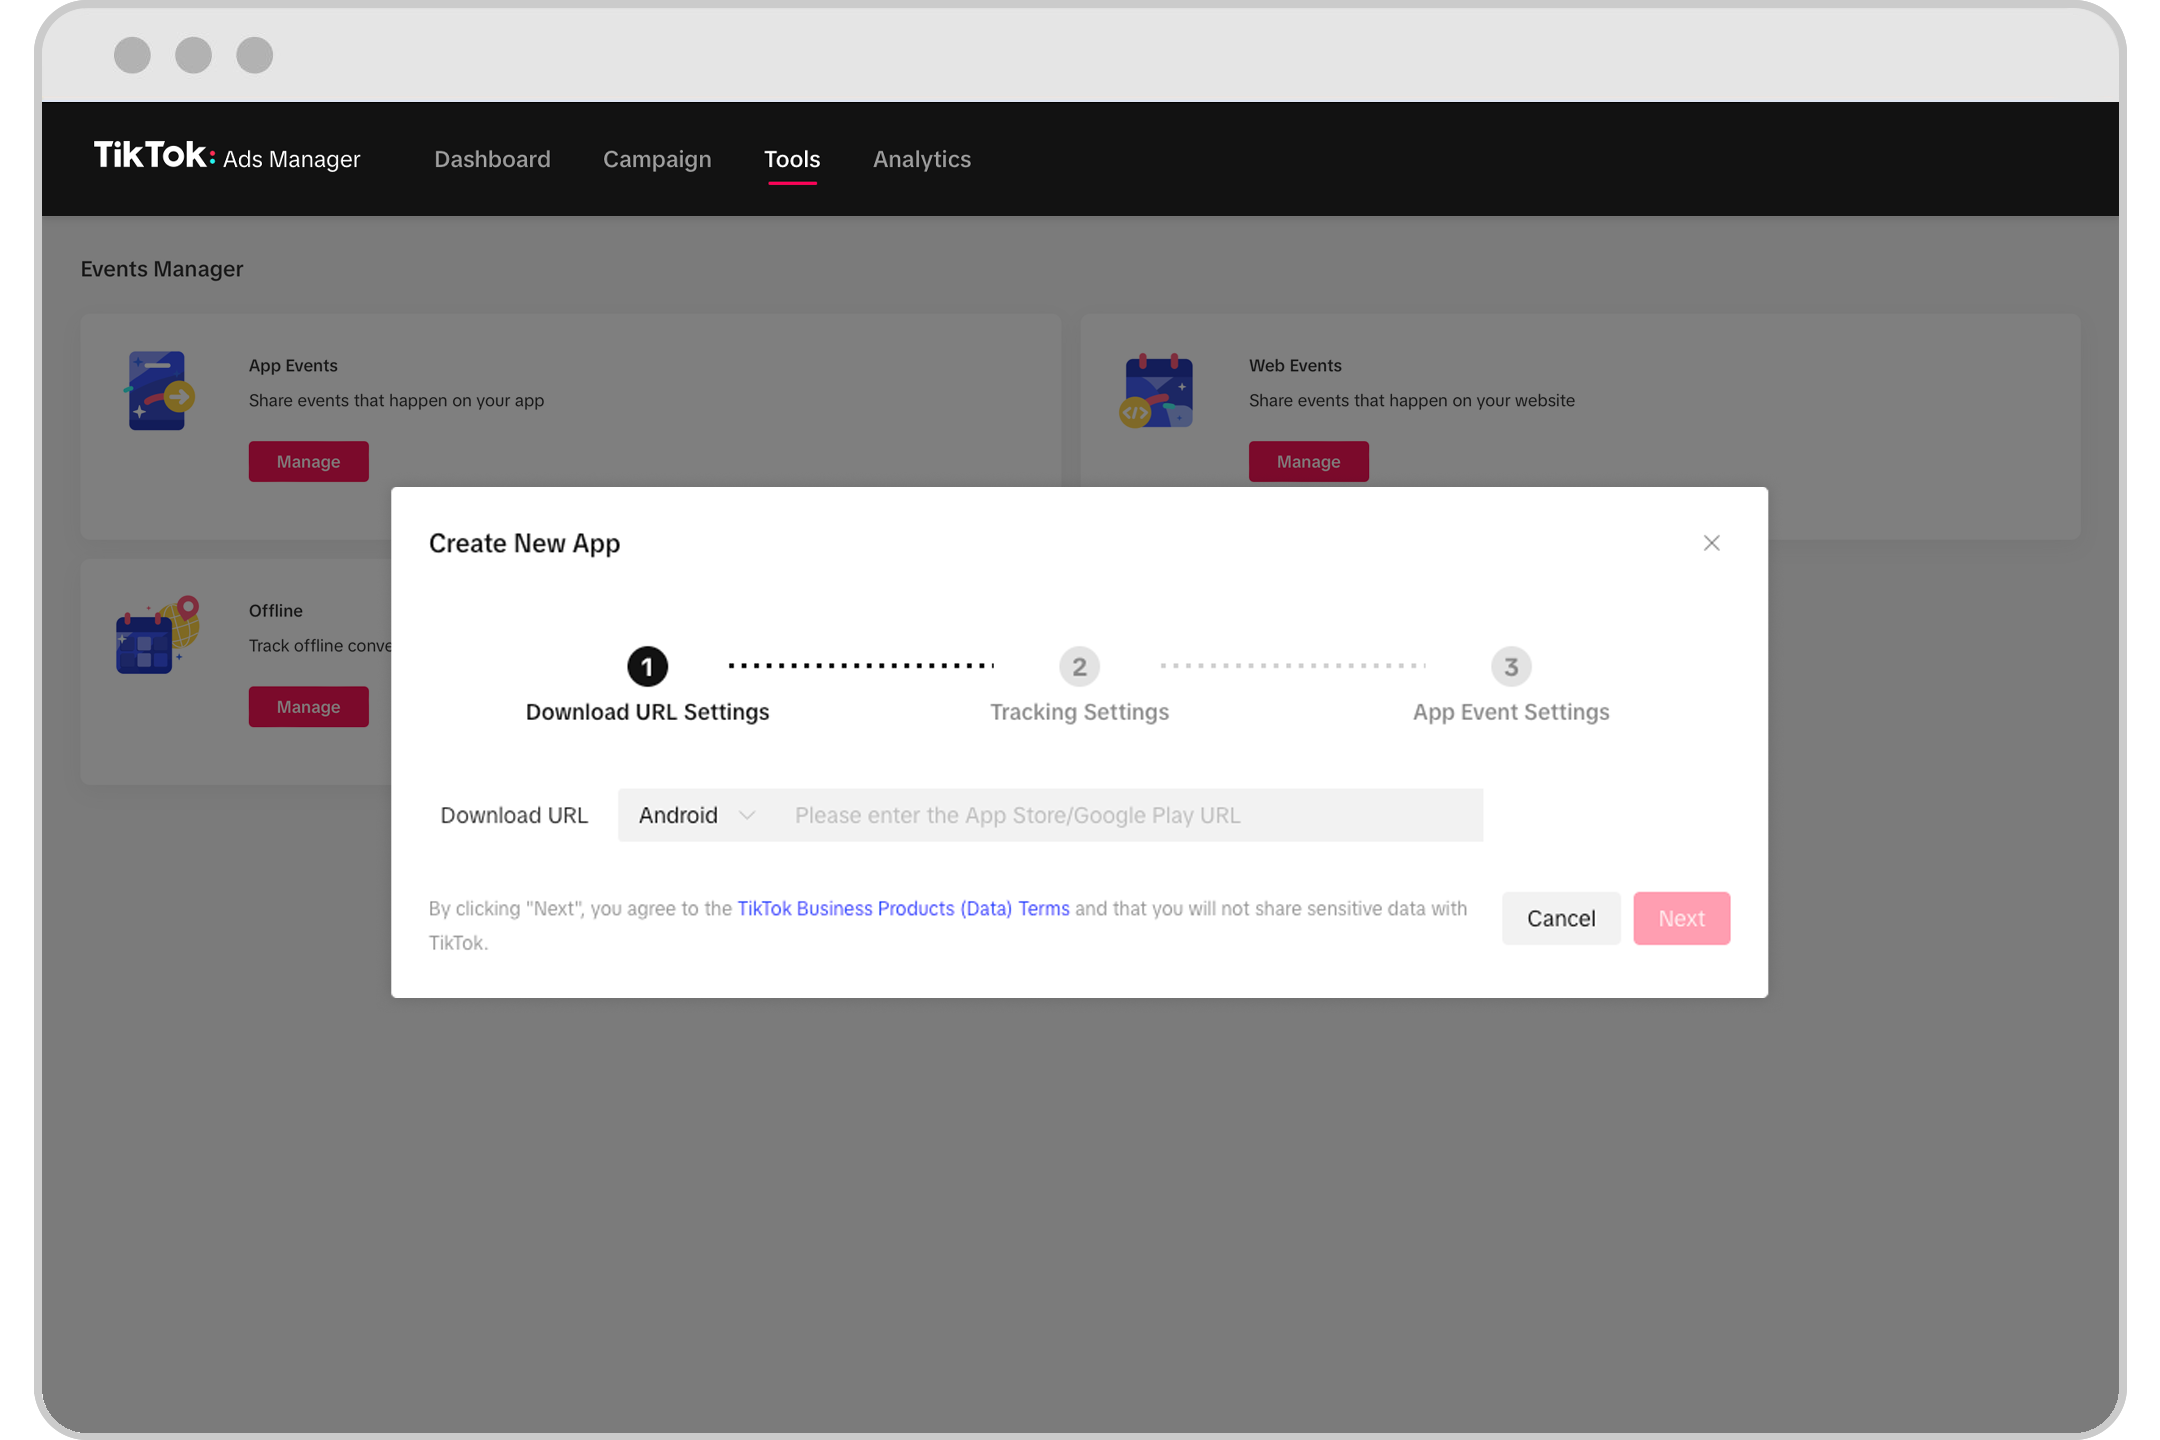This screenshot has width=2160, height=1440.
Task: Click step 3 App Event Settings circle
Action: pos(1511,665)
